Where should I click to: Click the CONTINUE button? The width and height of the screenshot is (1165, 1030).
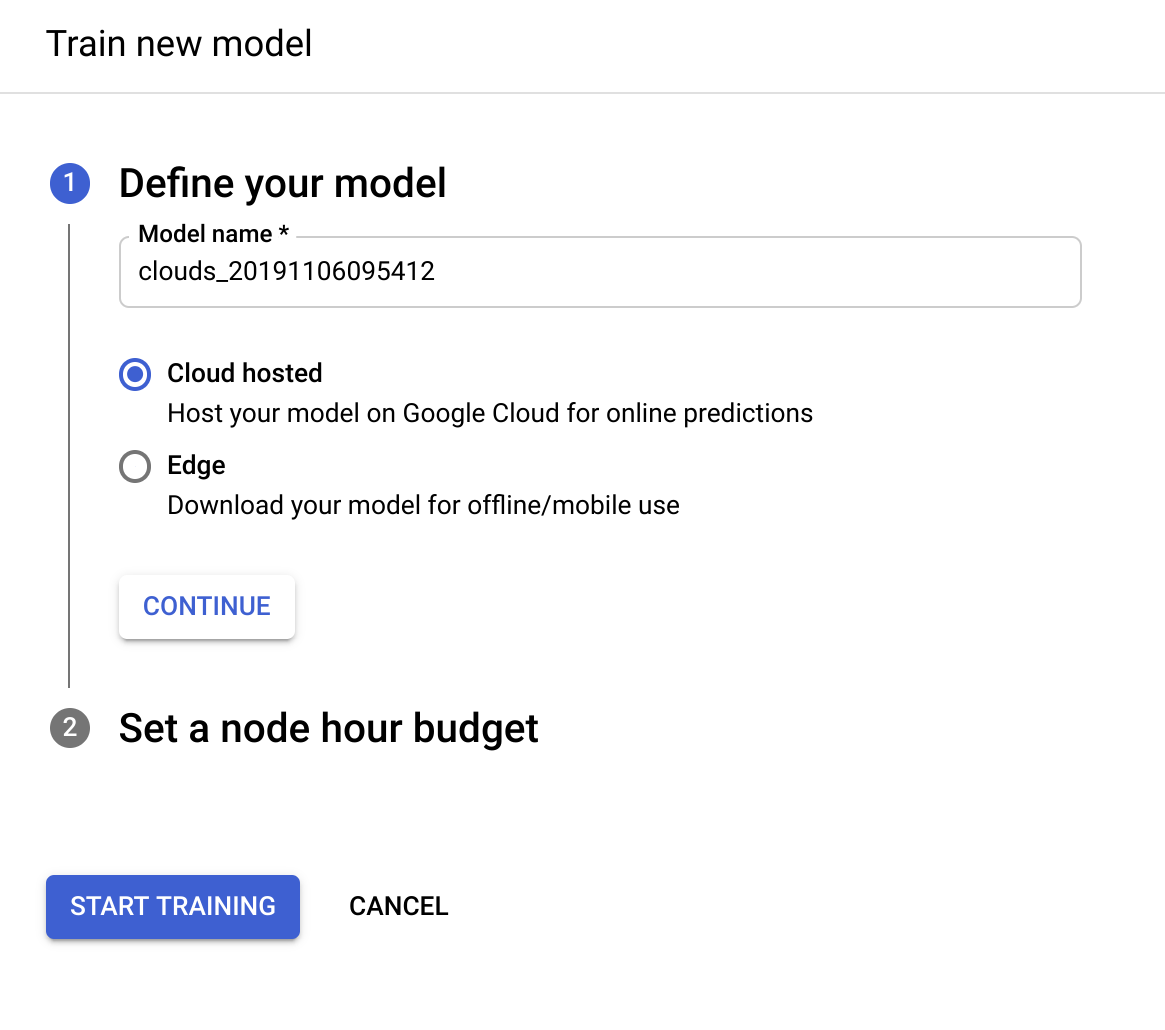tap(206, 606)
